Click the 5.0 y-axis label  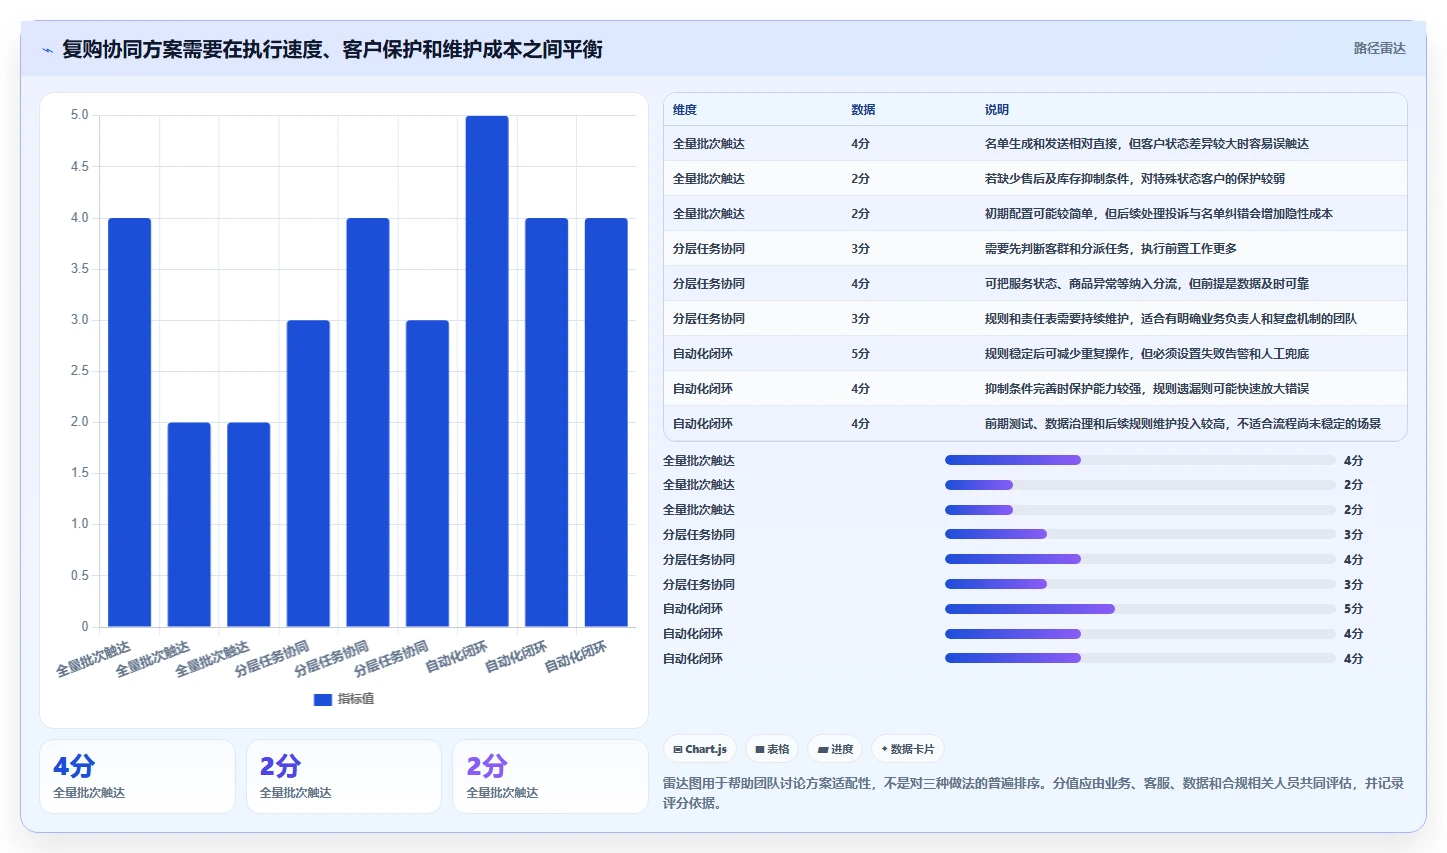coord(79,115)
